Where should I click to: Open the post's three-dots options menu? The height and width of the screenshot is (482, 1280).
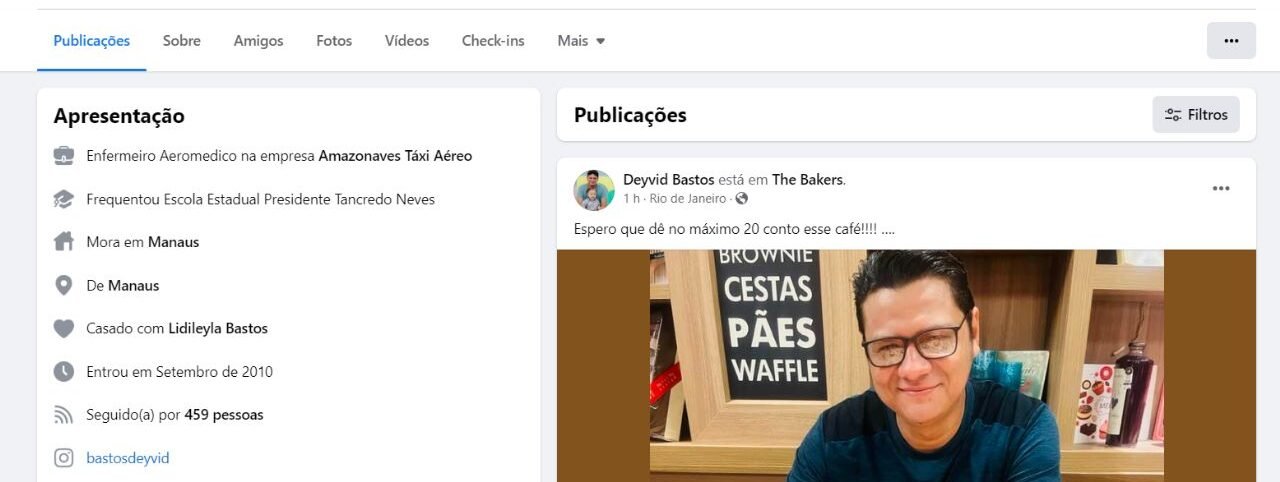click(x=1221, y=188)
